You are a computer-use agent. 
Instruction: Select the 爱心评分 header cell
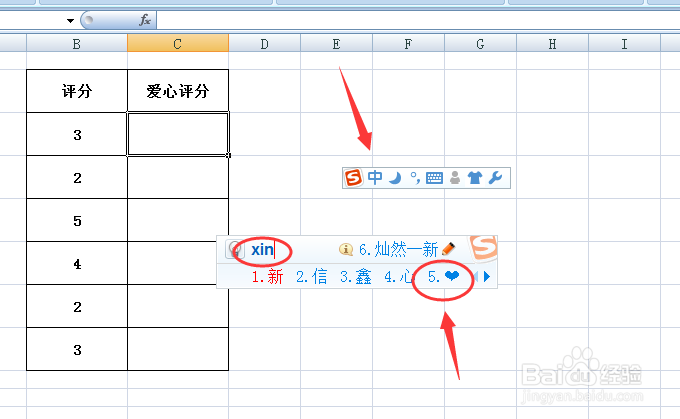point(178,91)
